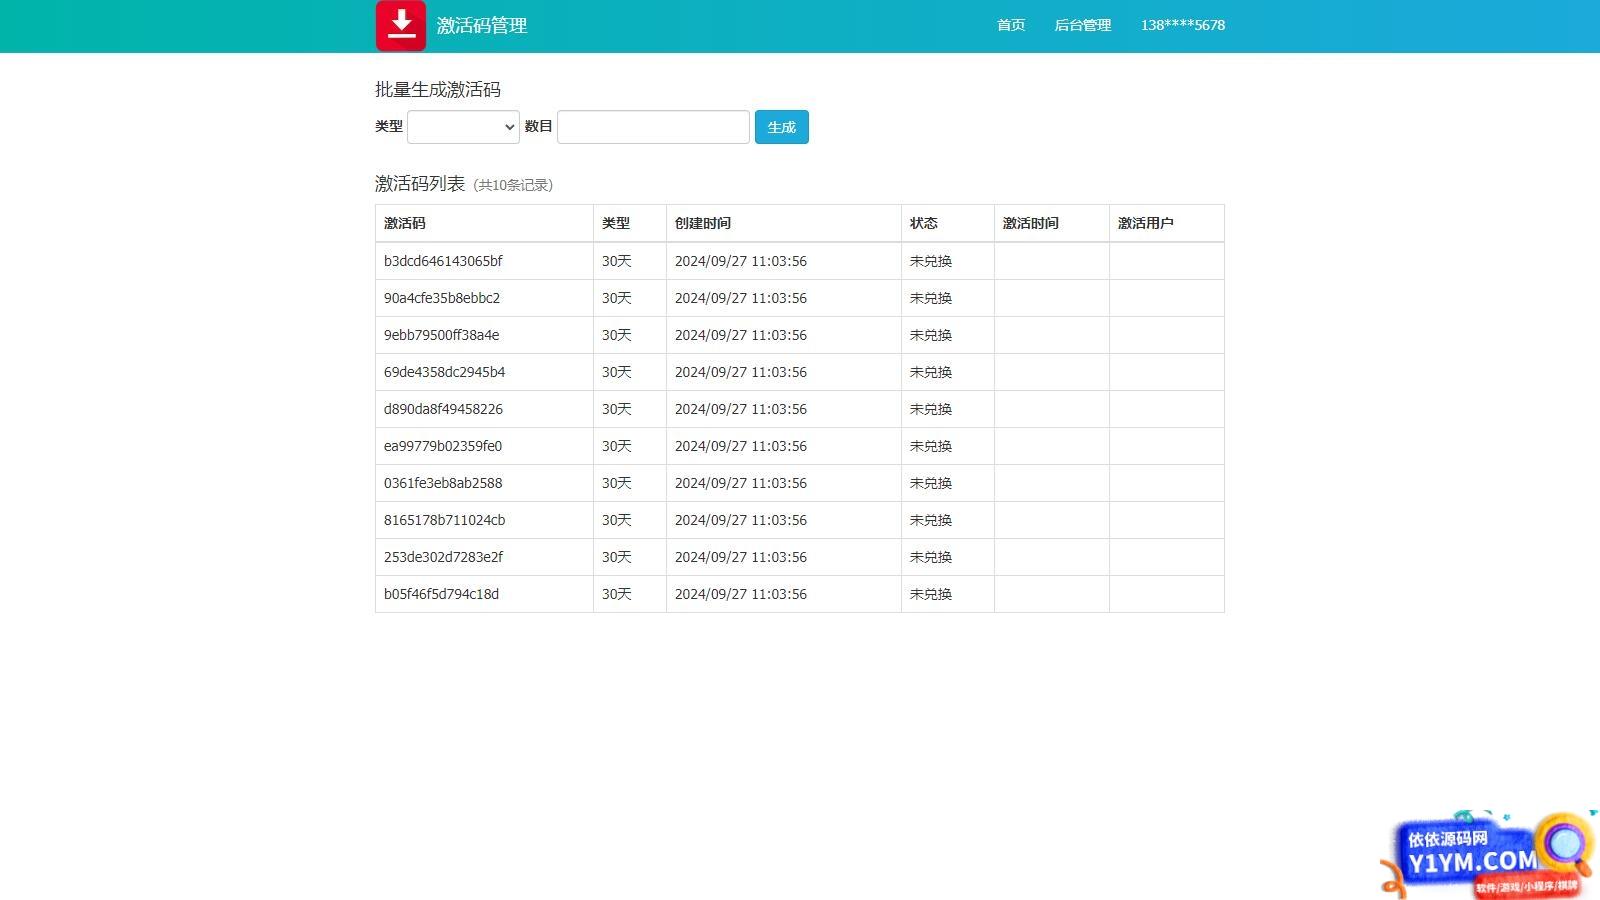Click 未兑换 status for d890da8f49458226
Viewport: 1600px width, 900px height.
point(931,409)
